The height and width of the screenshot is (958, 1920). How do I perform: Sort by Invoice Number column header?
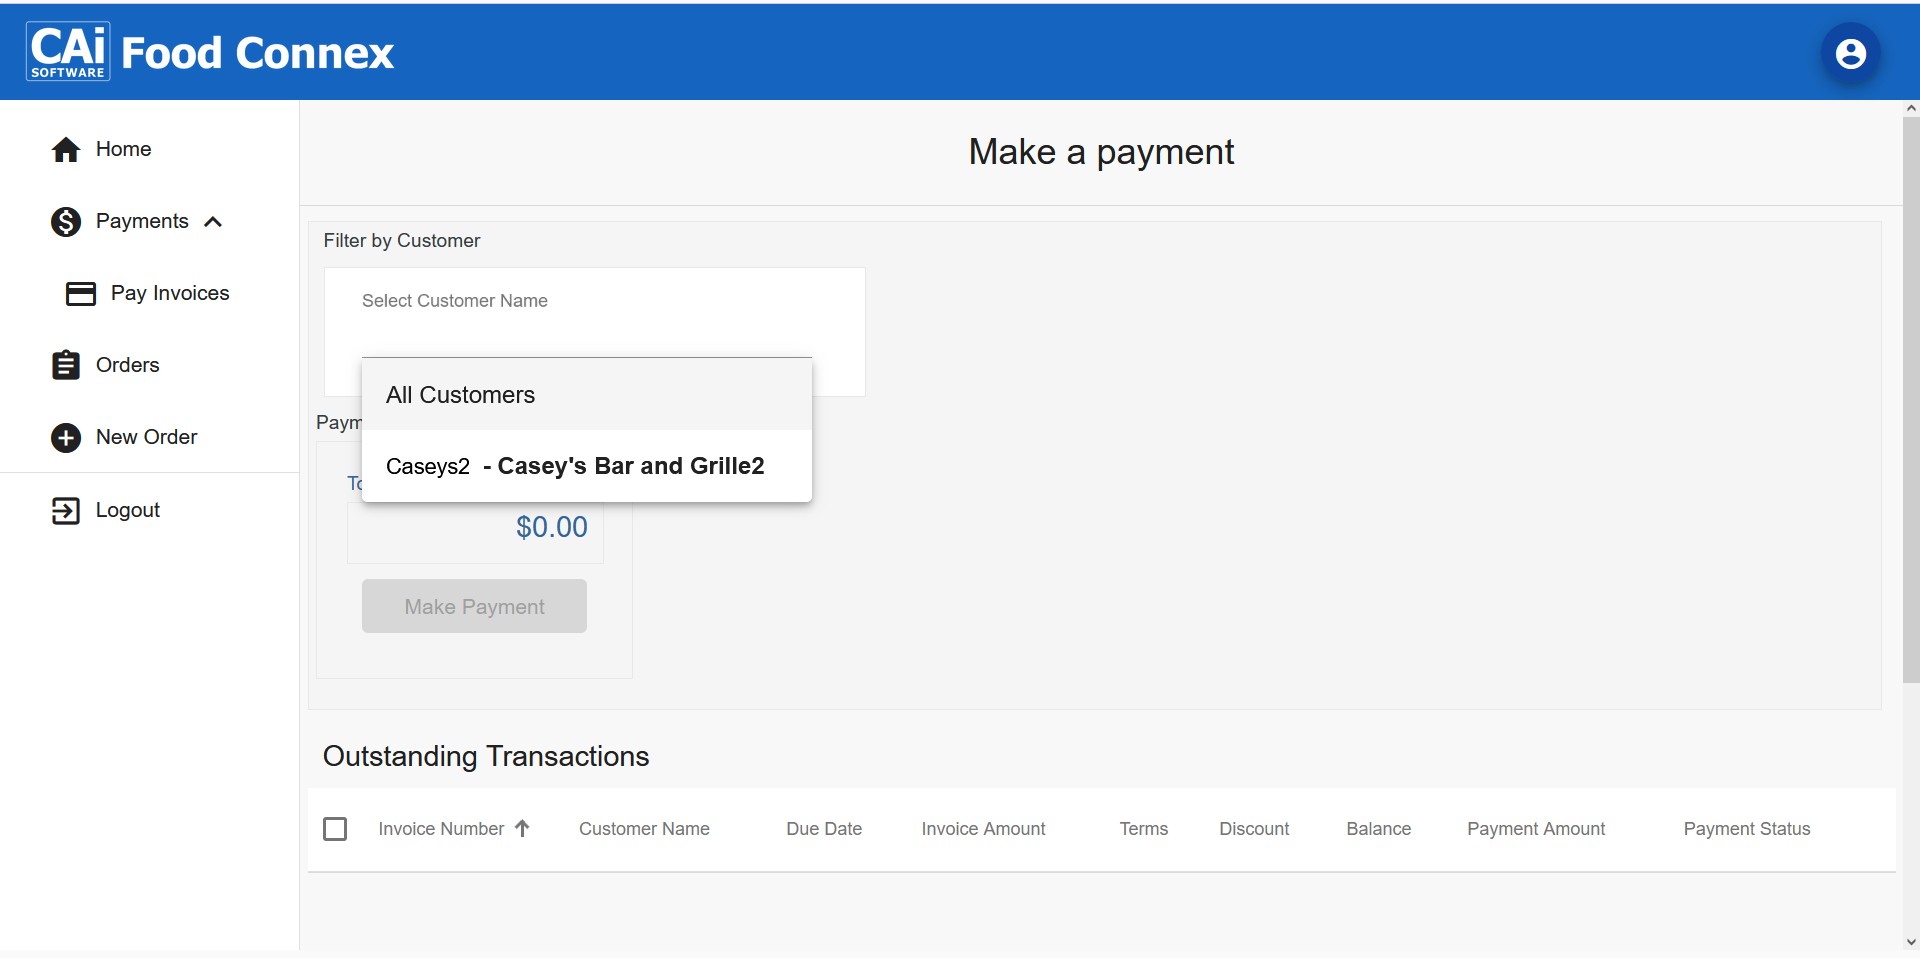click(441, 829)
